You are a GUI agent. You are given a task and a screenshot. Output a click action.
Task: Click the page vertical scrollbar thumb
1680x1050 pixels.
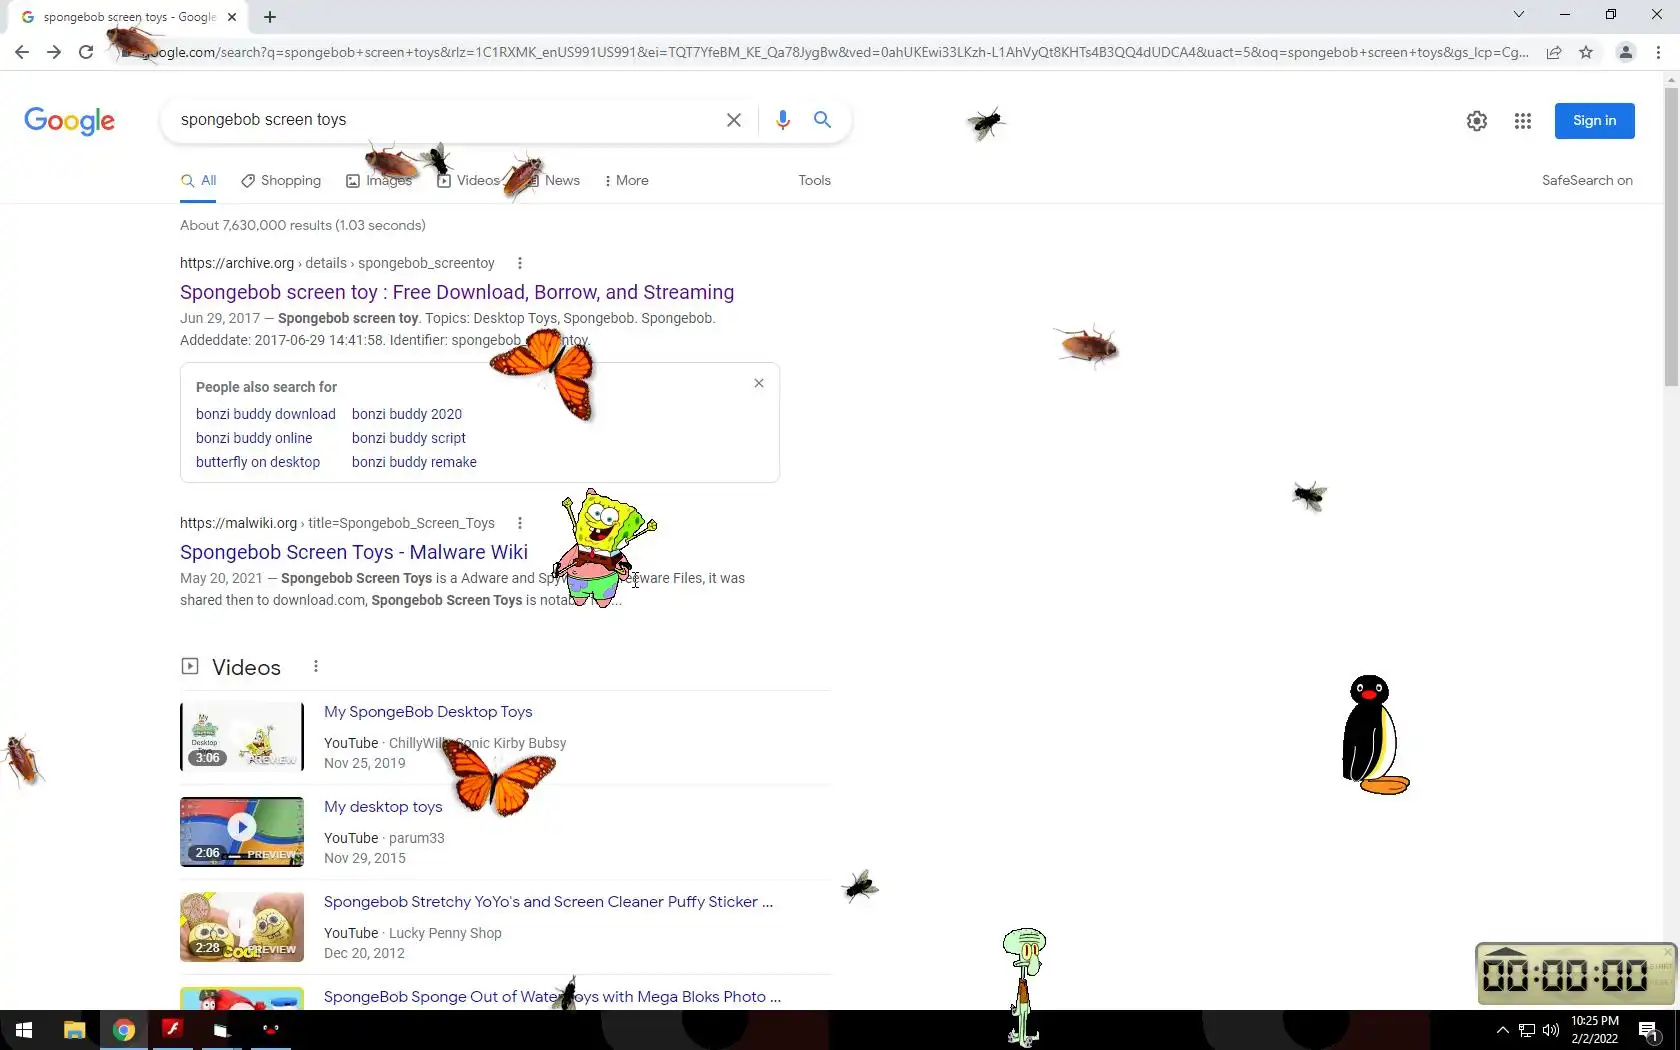[1671, 237]
